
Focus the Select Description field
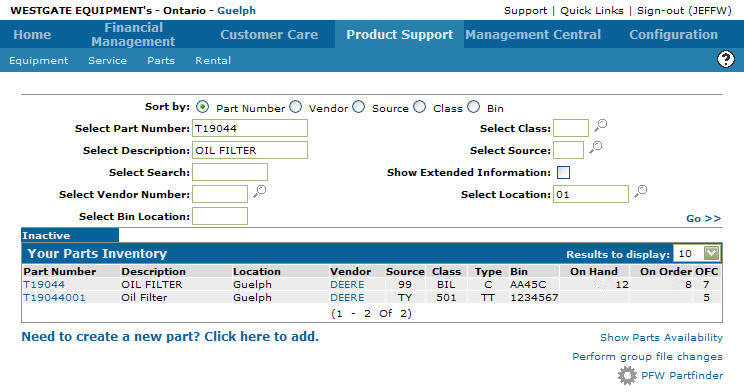250,150
